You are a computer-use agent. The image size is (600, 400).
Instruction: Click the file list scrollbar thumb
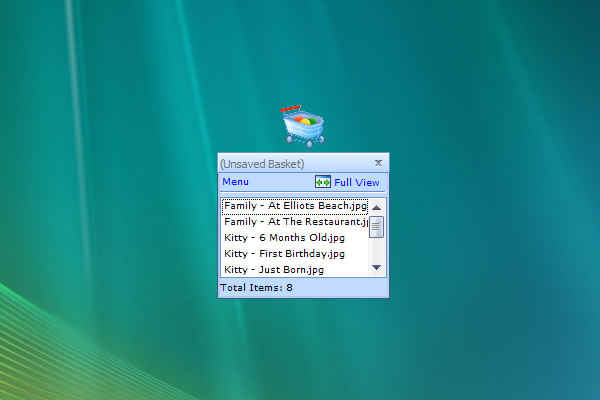point(377,227)
